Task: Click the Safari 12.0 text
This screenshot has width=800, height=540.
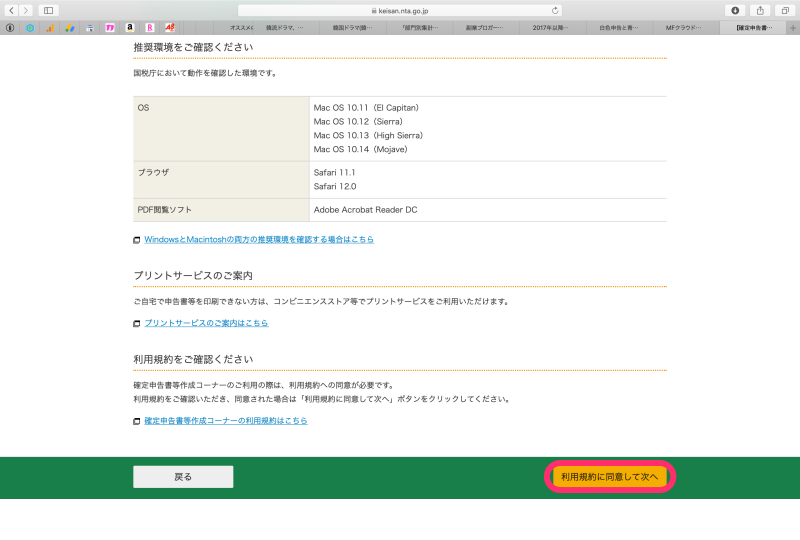Action: [335, 186]
